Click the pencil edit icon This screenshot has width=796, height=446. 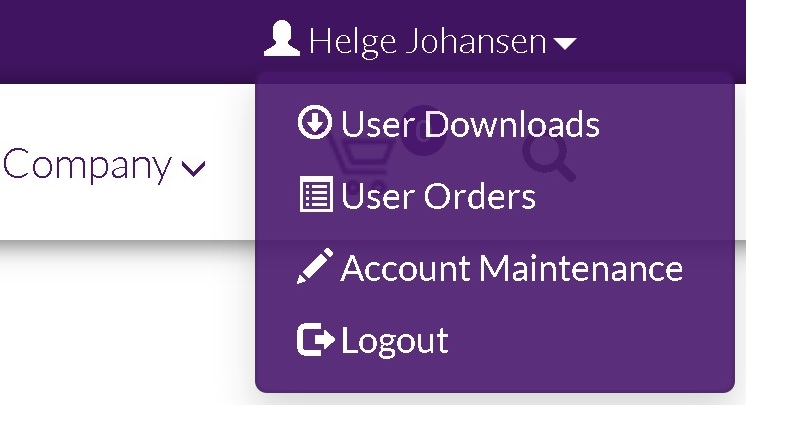pyautogui.click(x=315, y=266)
